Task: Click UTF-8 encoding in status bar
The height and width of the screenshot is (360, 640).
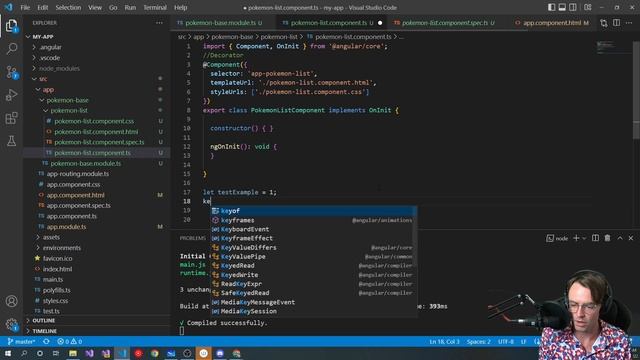Action: point(505,341)
